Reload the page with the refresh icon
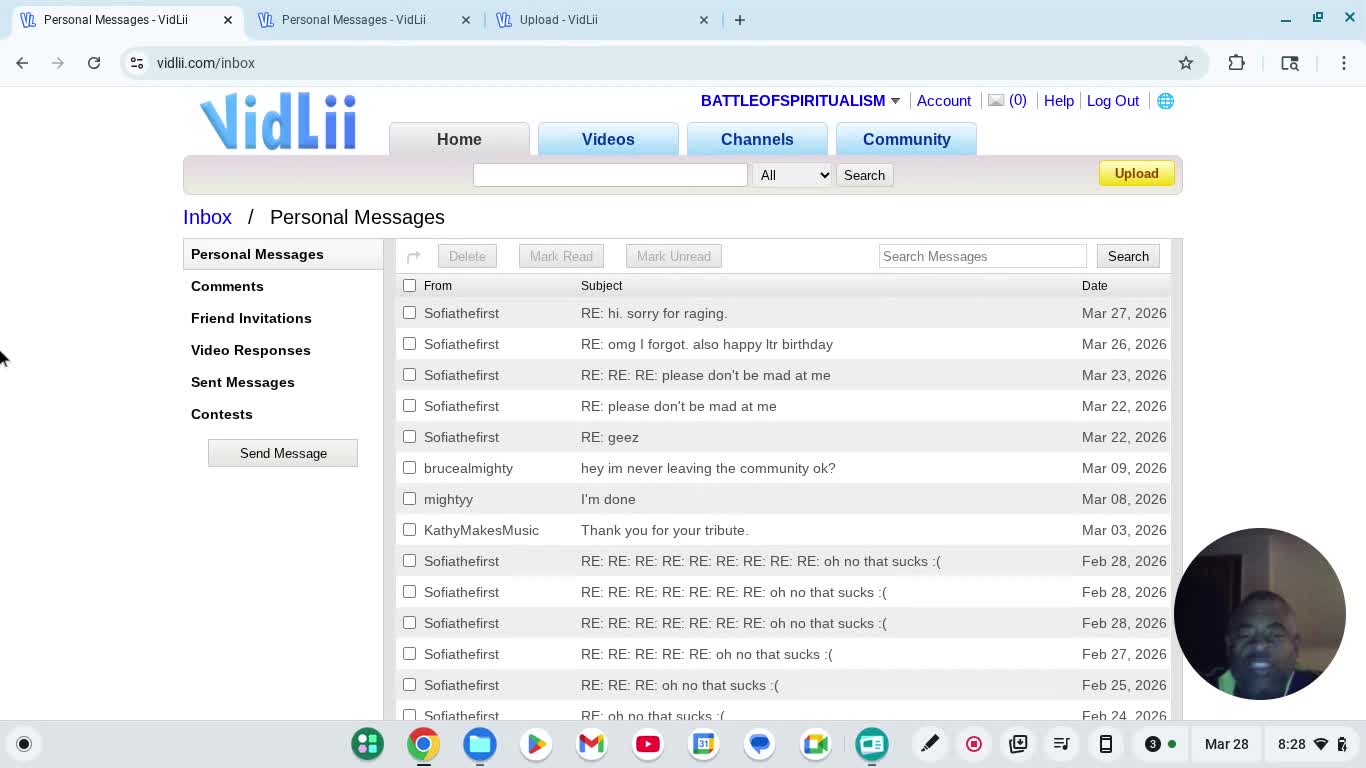The width and height of the screenshot is (1366, 768). 94,63
